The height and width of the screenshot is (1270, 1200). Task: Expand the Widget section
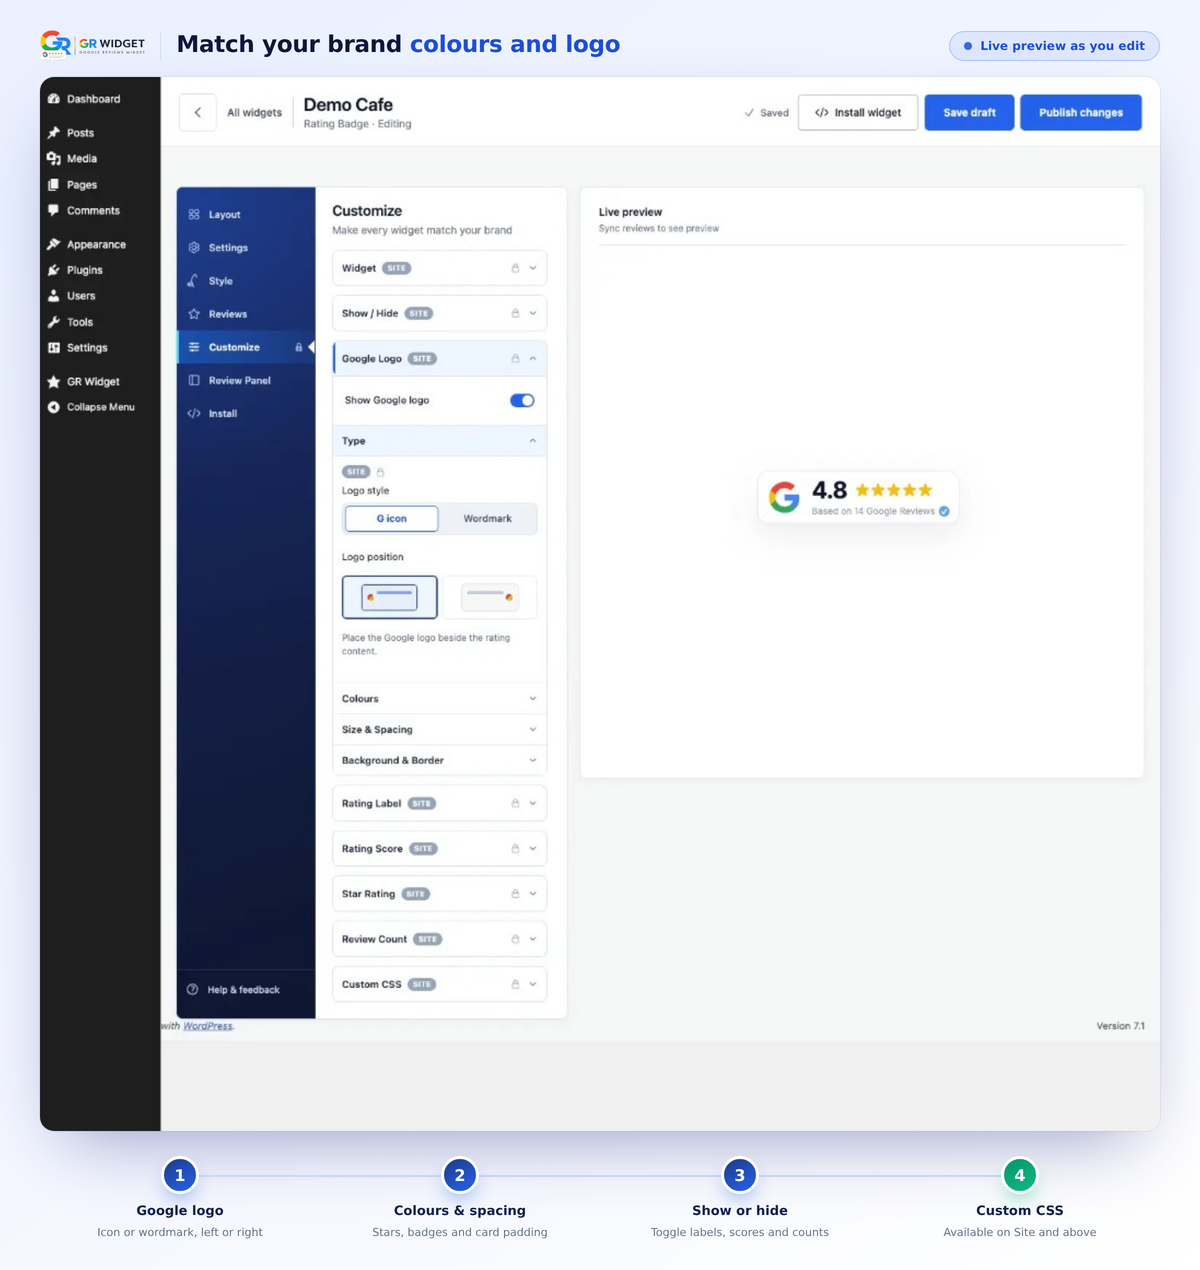(x=439, y=269)
